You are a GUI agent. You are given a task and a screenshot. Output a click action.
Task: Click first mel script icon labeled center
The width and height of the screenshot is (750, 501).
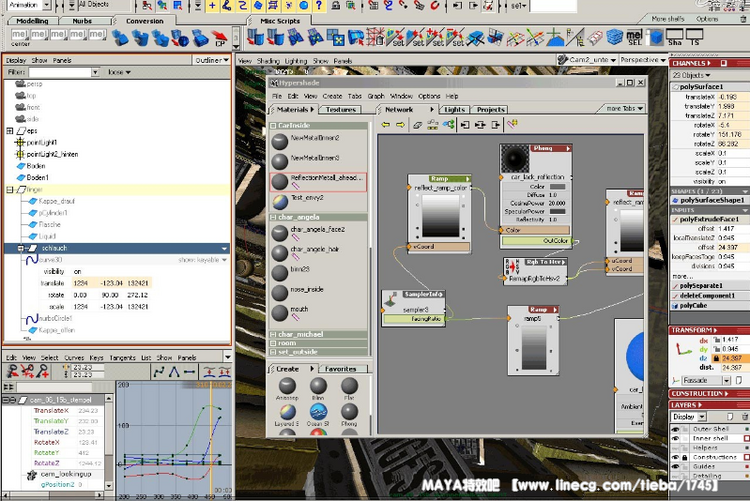20,34
